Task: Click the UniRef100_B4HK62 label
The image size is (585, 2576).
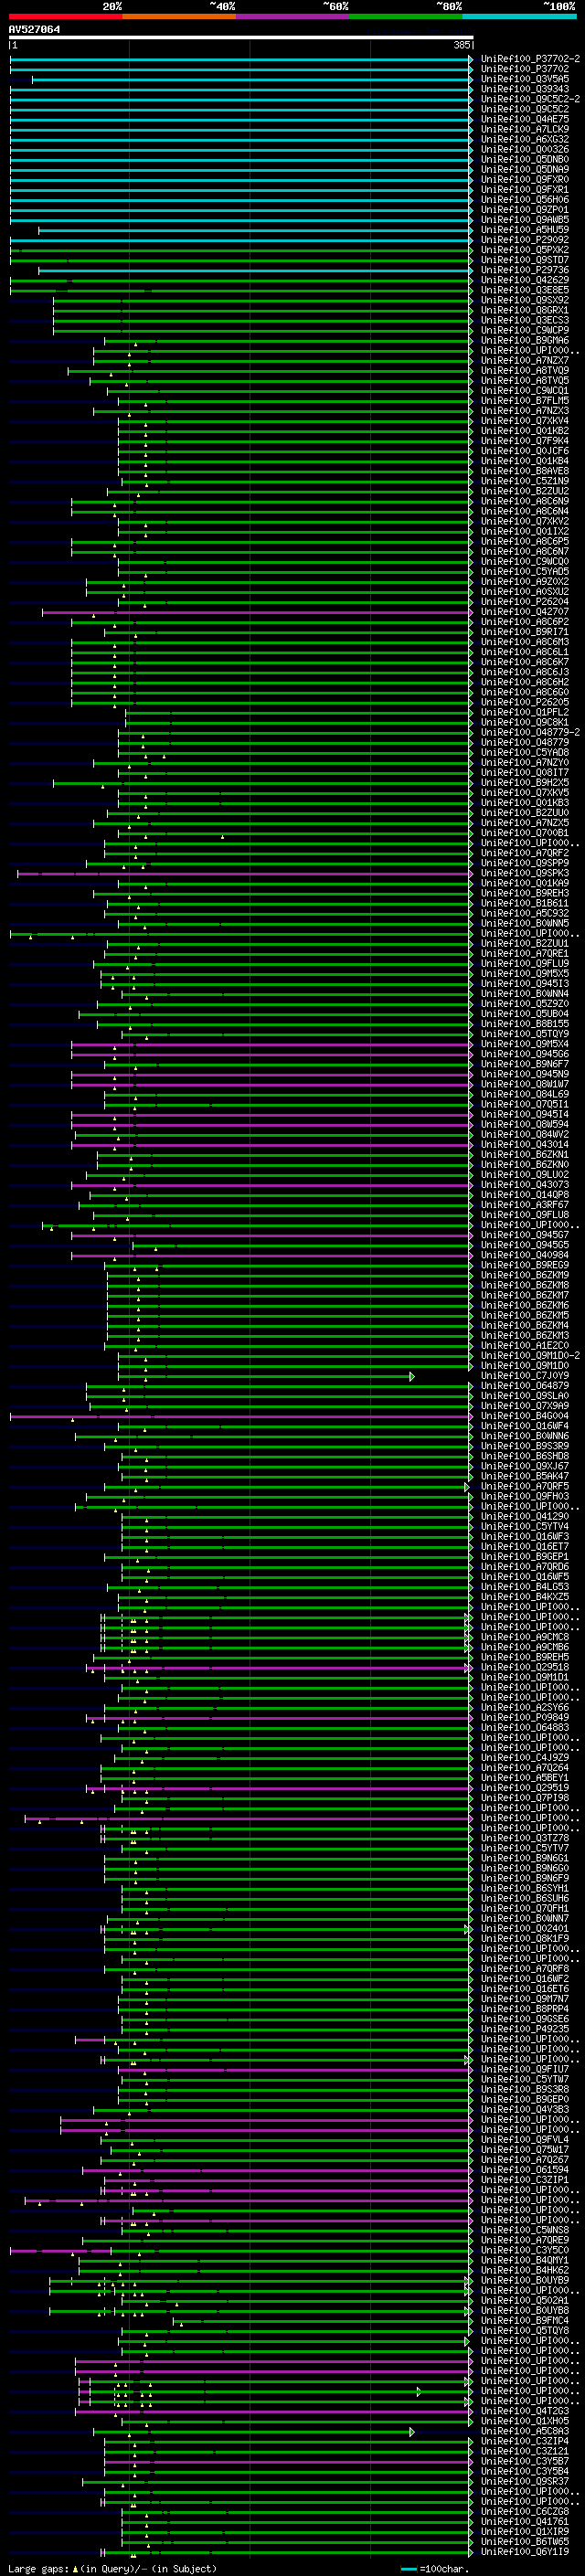Action: (x=525, y=2270)
